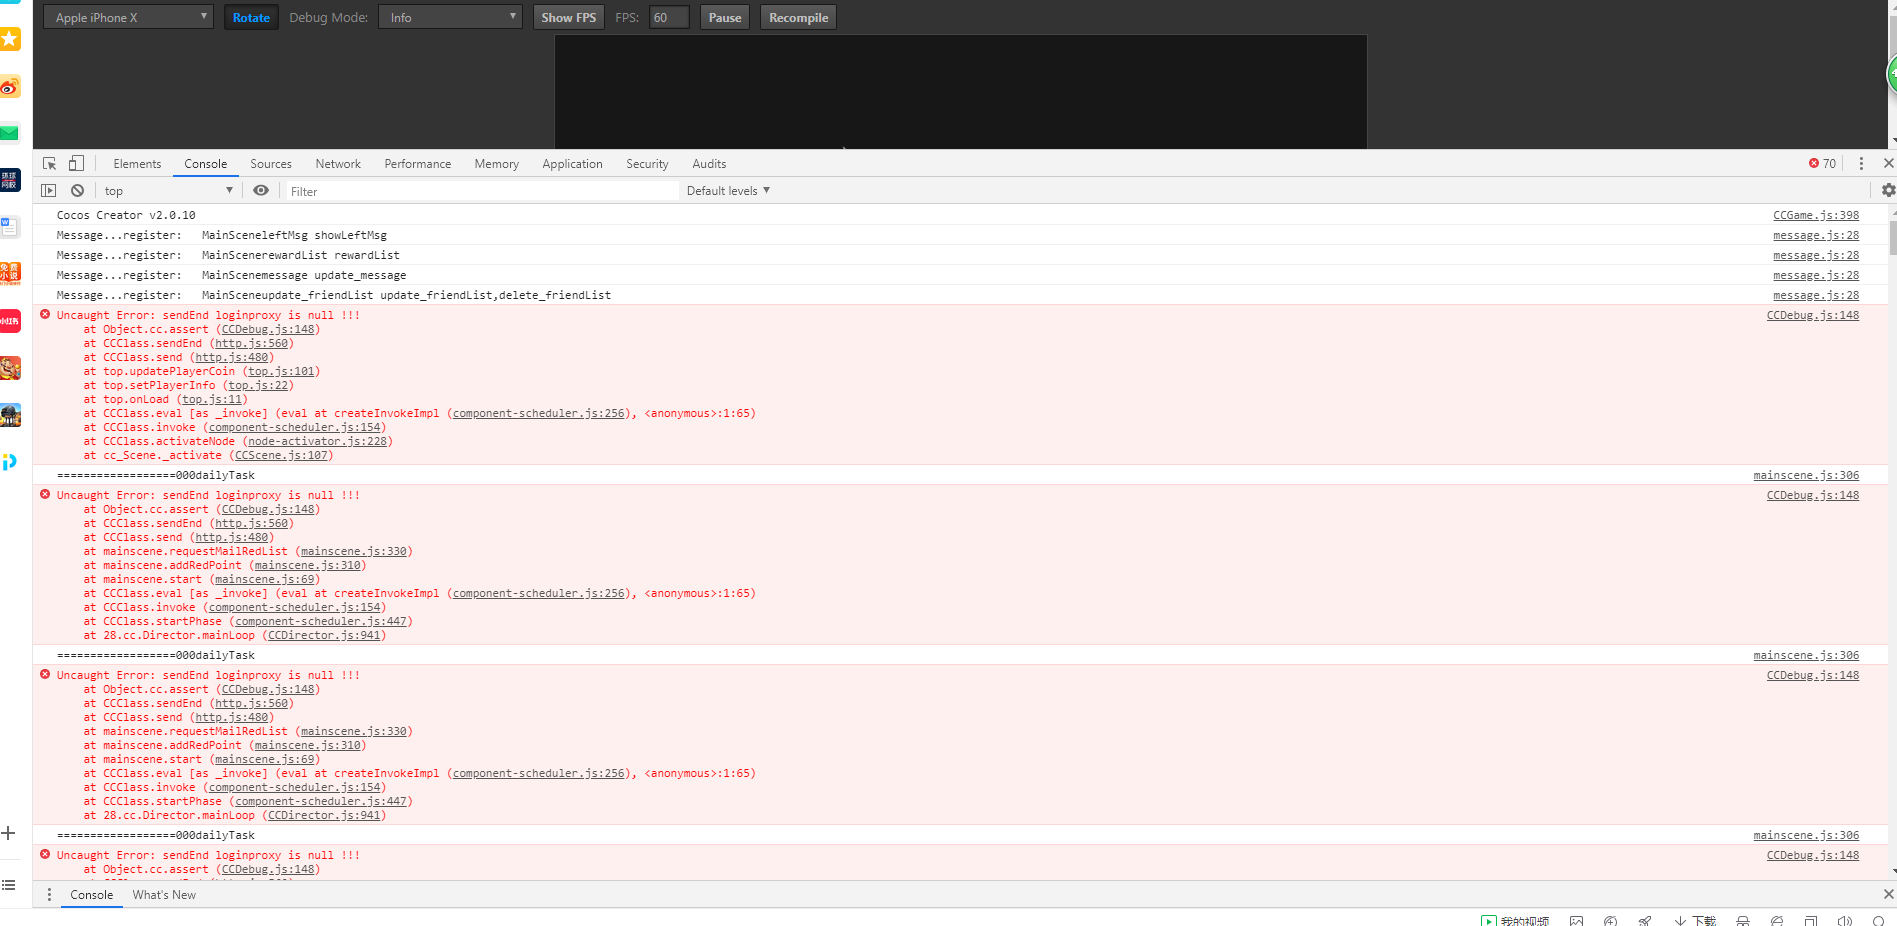Show the console sidebar panel icon
Image resolution: width=1897 pixels, height=926 pixels.
tap(48, 191)
